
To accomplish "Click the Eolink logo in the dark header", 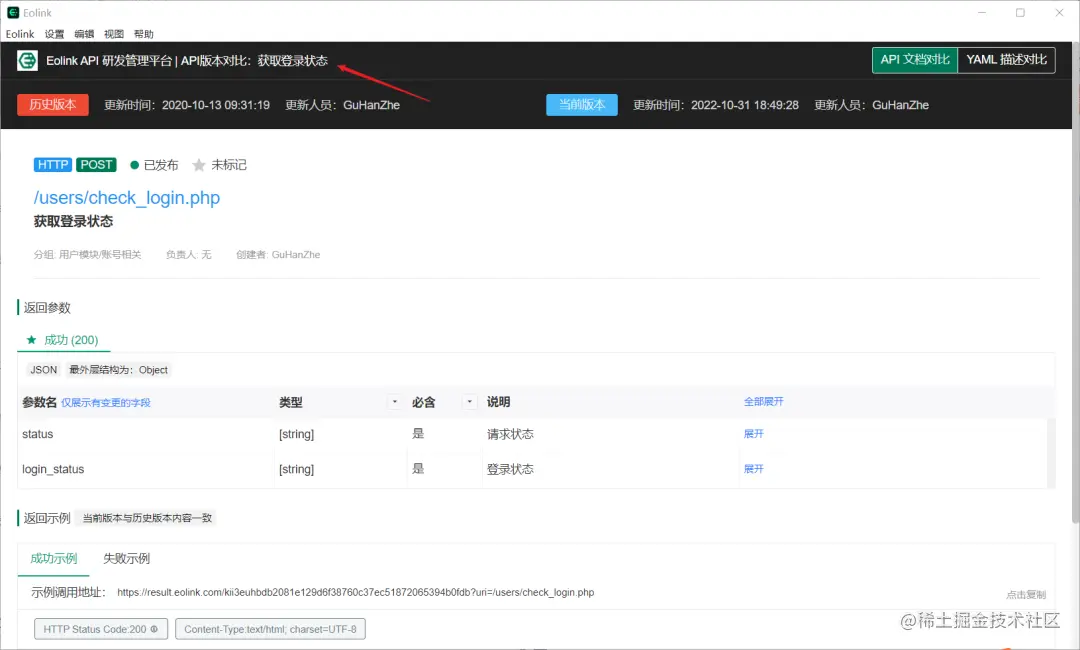I will [28, 61].
